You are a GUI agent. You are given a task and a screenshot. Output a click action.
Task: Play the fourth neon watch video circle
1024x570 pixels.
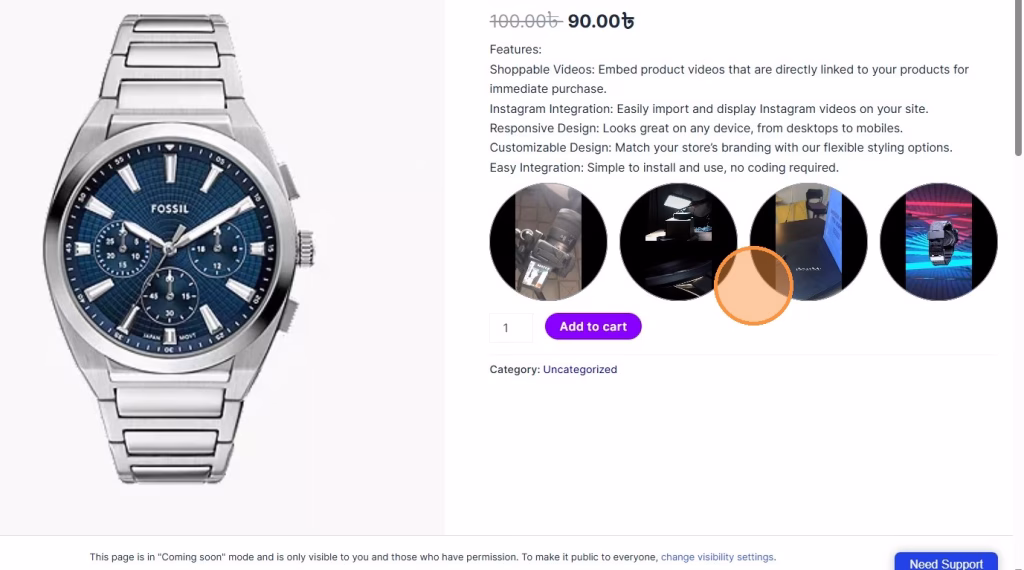coord(938,242)
